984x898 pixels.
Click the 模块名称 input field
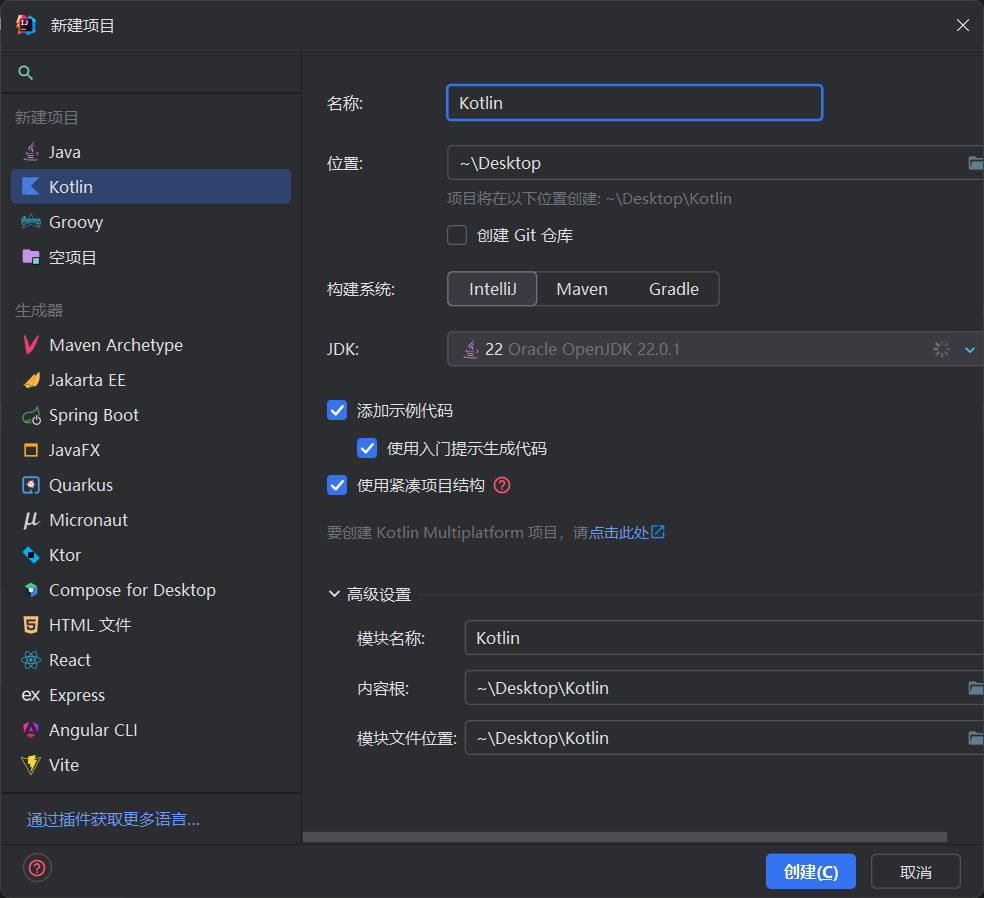(x=724, y=638)
